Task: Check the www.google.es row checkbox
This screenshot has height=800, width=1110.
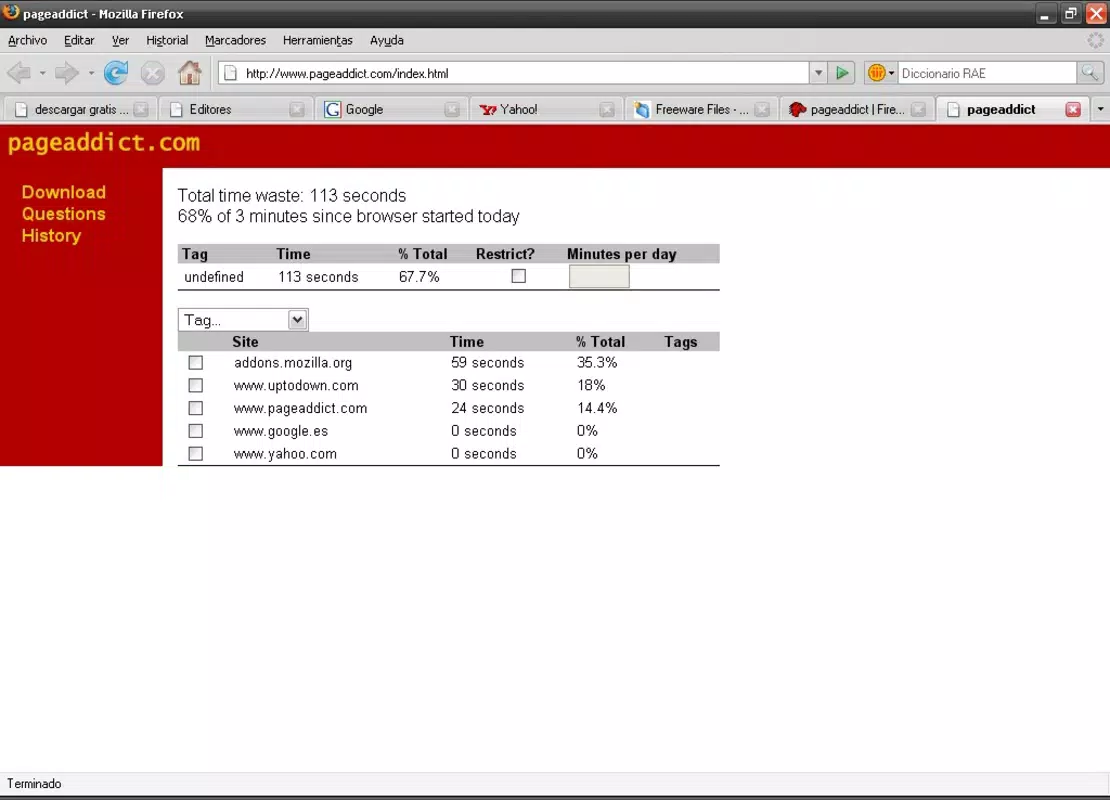Action: pyautogui.click(x=195, y=430)
